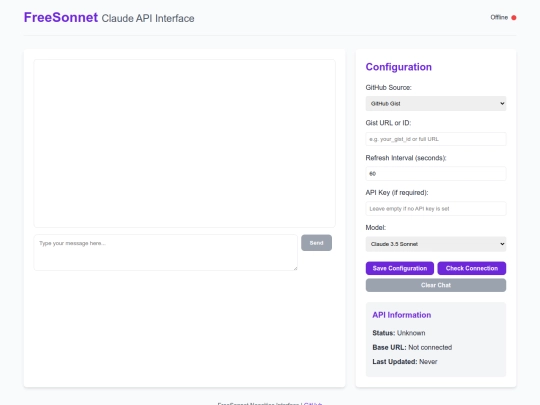Click the Offline status label
Screen dimensions: 540x405
[499, 17]
